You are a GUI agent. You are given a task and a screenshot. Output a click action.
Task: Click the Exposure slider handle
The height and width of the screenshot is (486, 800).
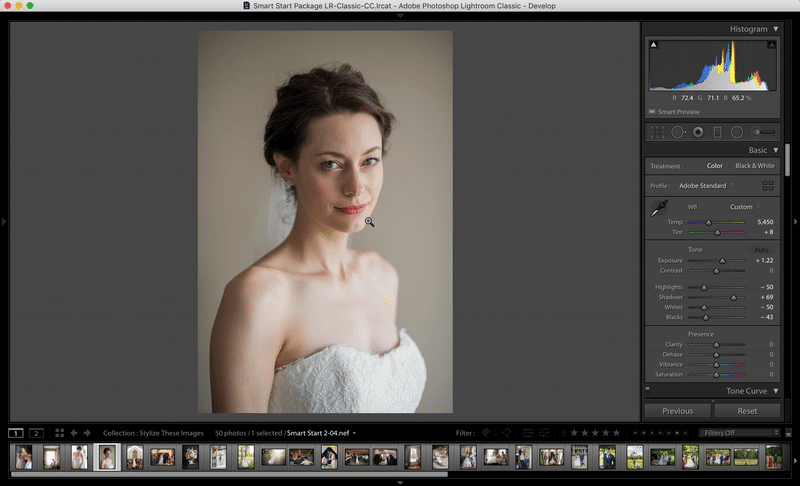click(722, 260)
